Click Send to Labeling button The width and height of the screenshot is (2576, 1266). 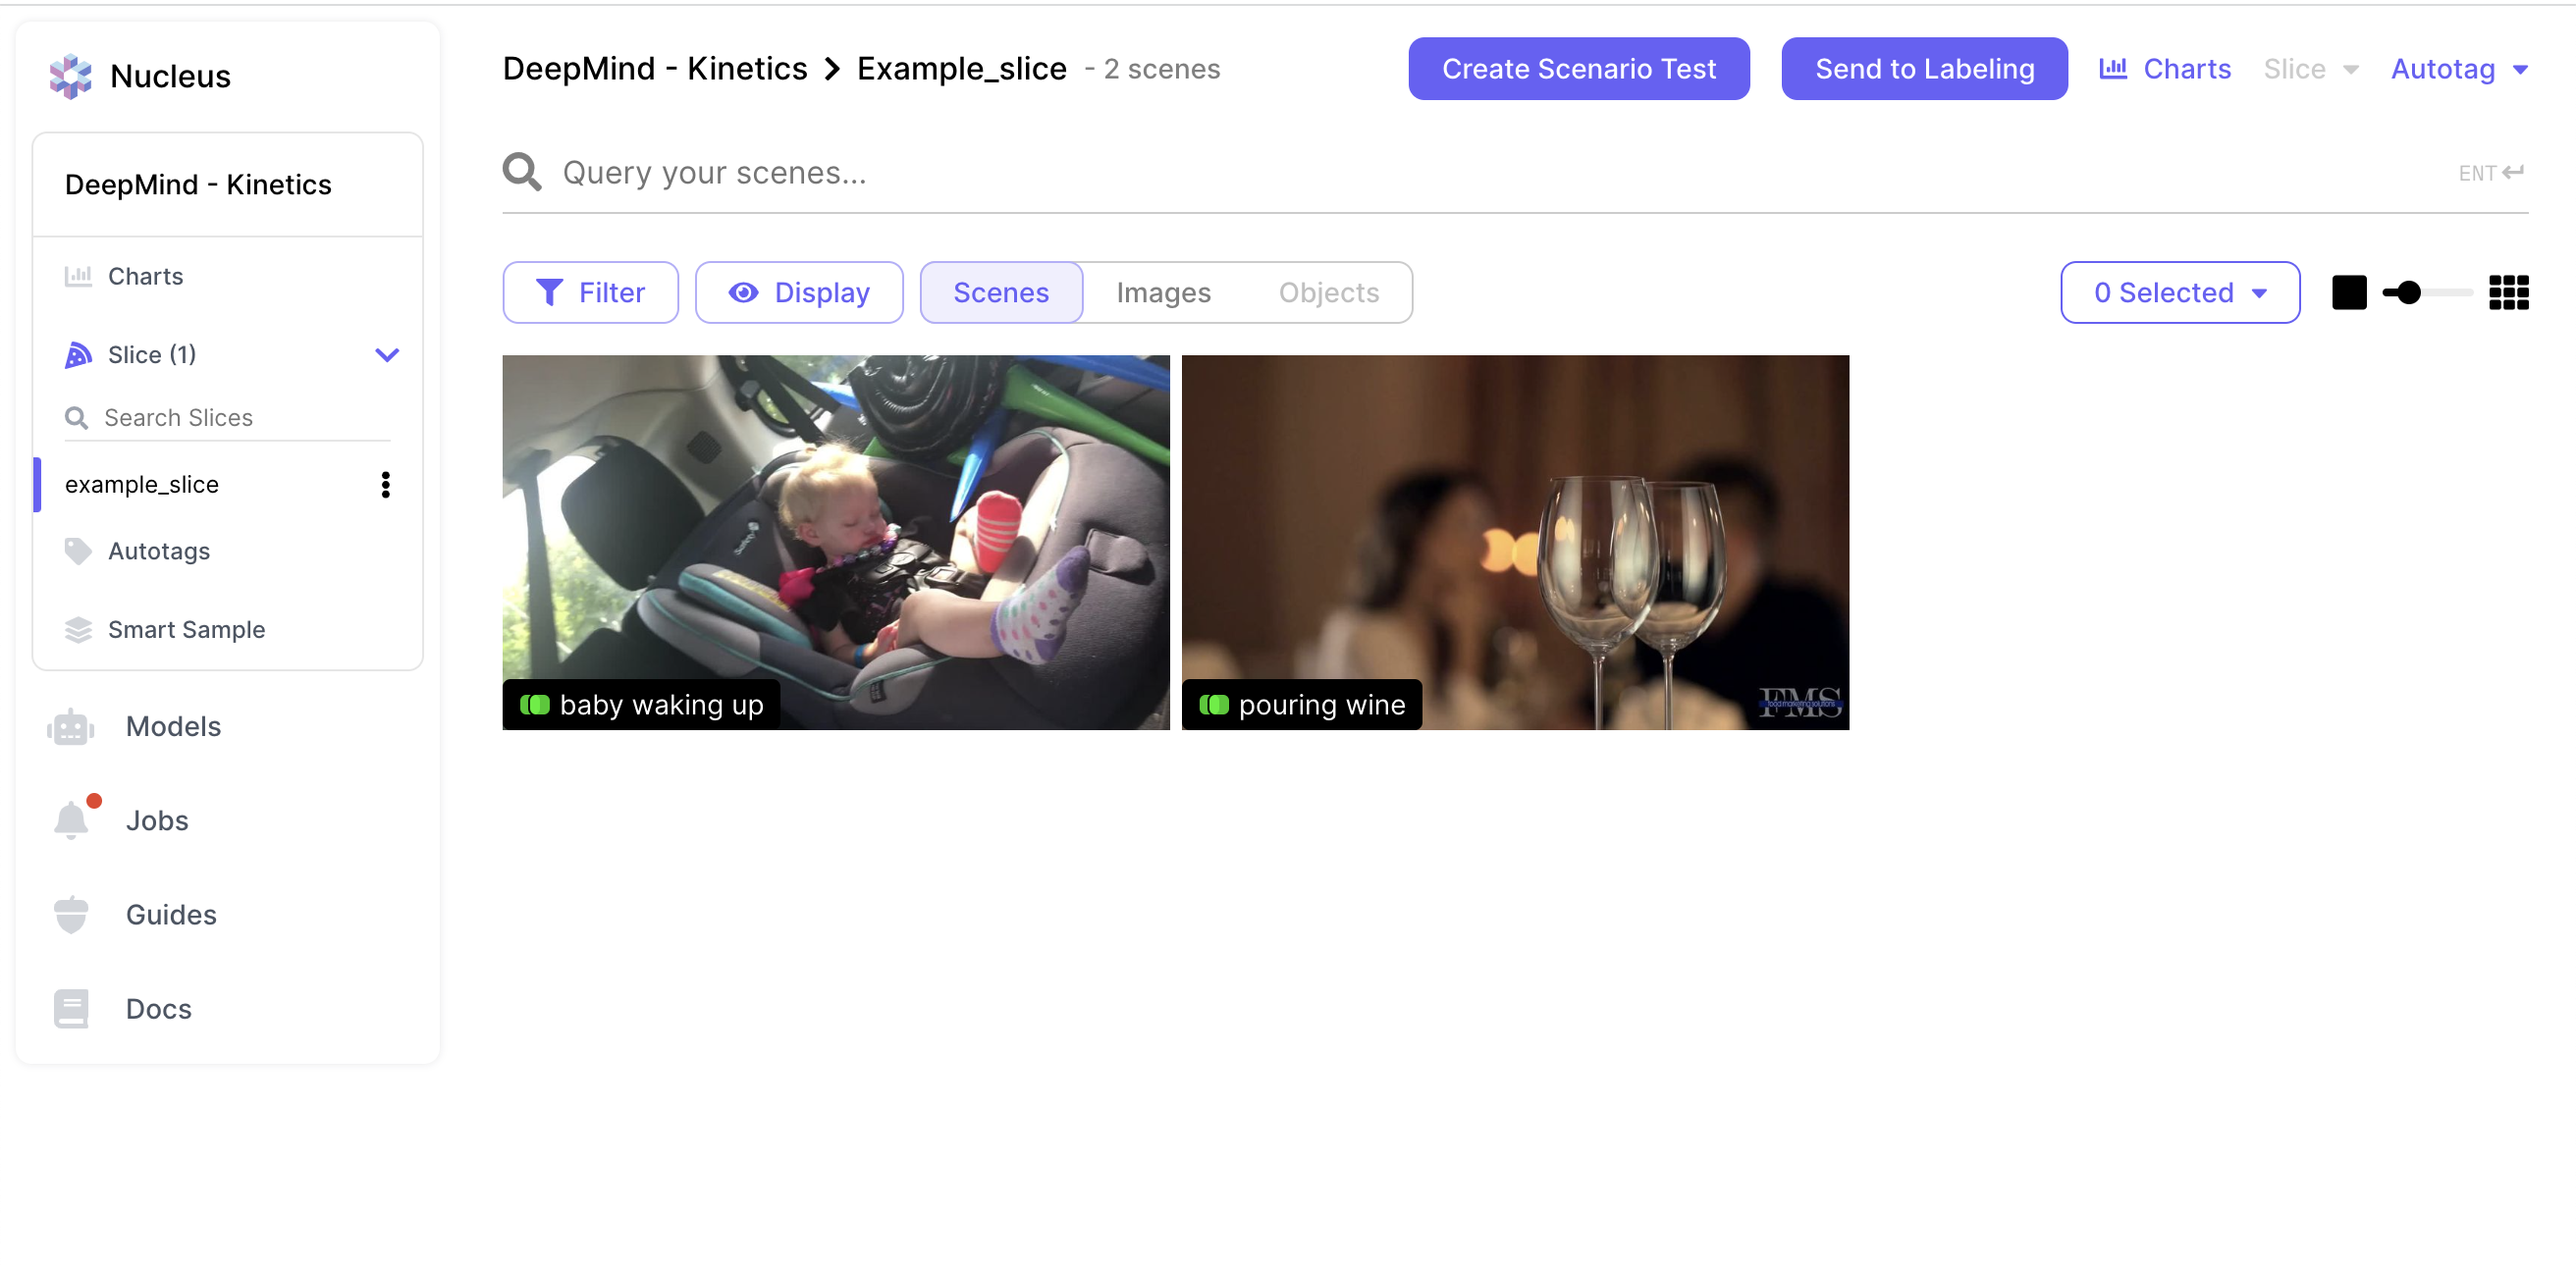point(1923,69)
